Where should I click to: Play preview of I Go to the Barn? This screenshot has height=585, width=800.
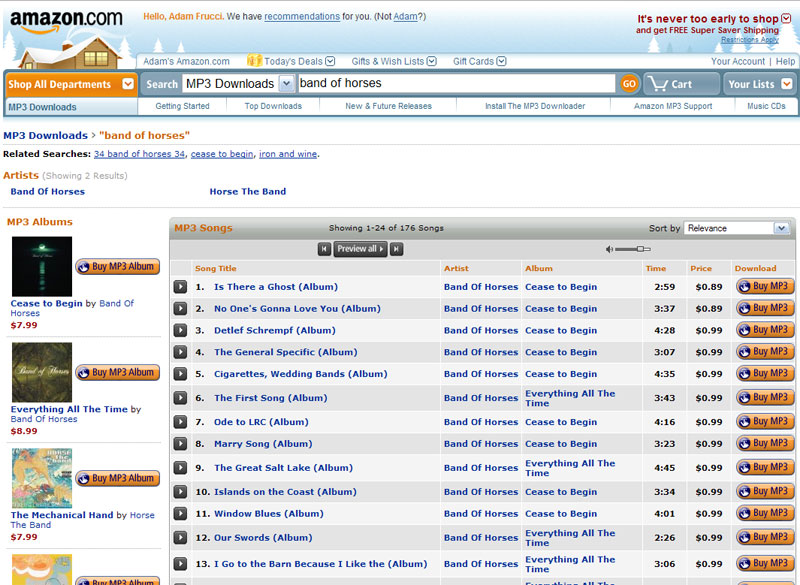coord(180,564)
